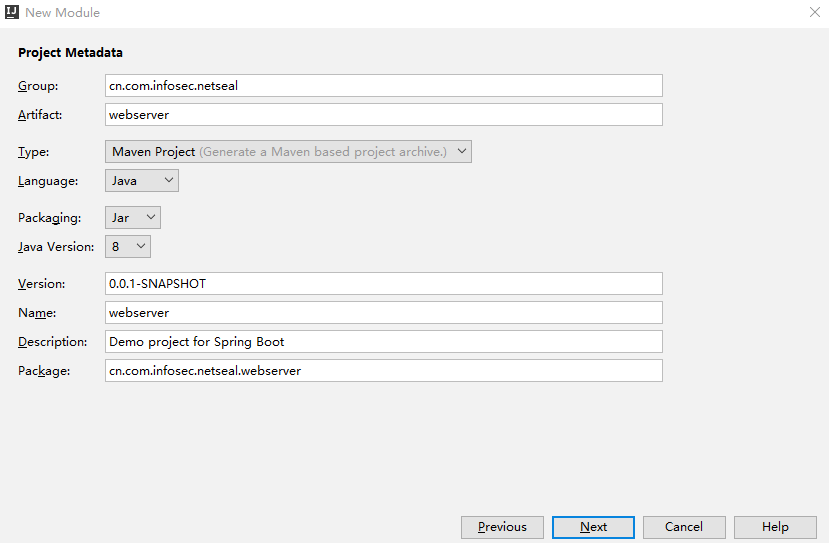Screen dimensions: 829x543
Task: Click the Name label
Action: (x=37, y=313)
